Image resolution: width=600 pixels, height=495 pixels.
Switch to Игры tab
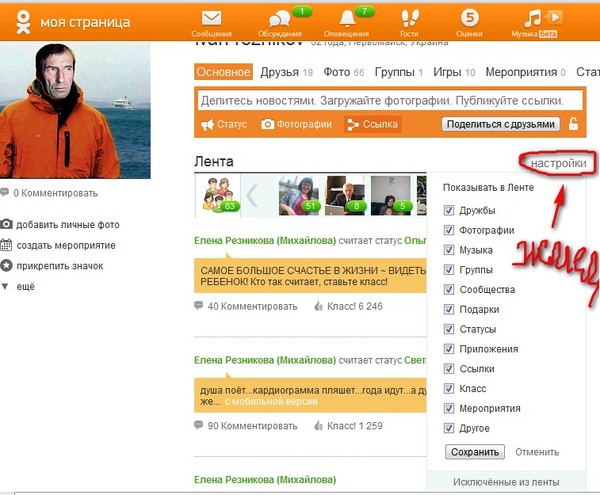[454, 72]
